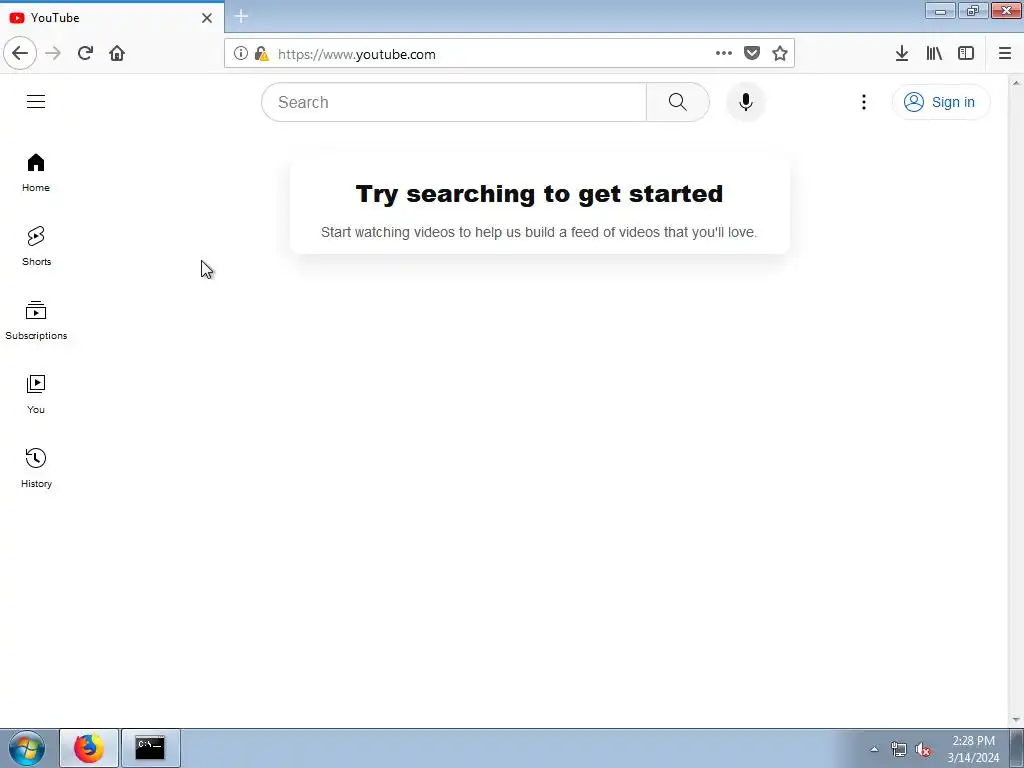Open Subscriptions in the sidebar
Screen dimensions: 1024x768
(x=36, y=320)
